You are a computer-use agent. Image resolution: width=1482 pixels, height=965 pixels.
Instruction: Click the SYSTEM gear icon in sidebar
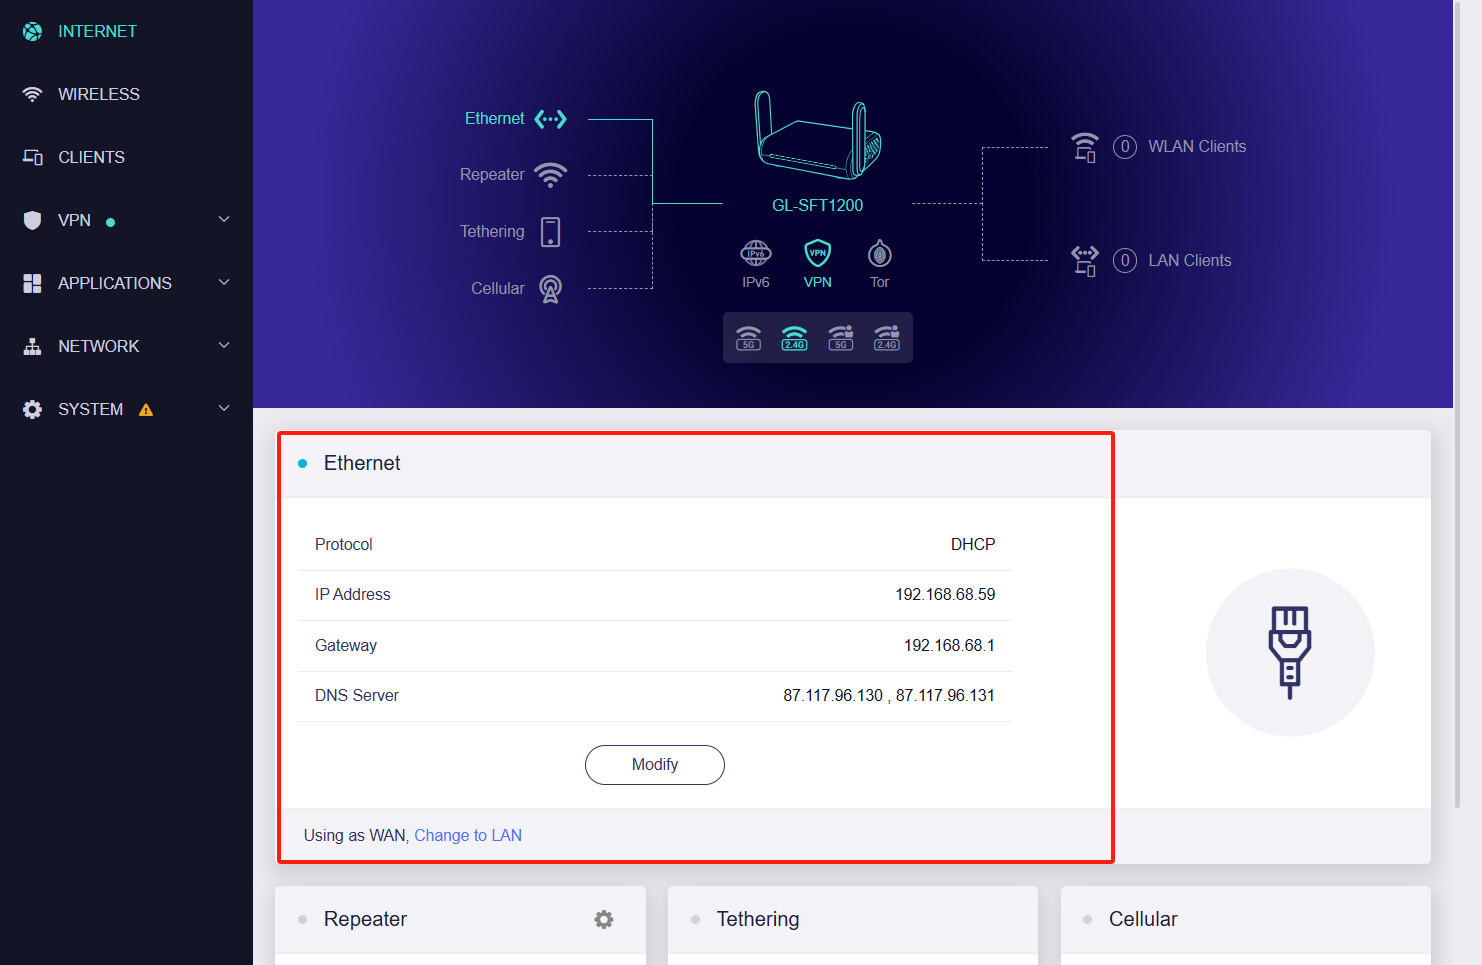pos(32,409)
